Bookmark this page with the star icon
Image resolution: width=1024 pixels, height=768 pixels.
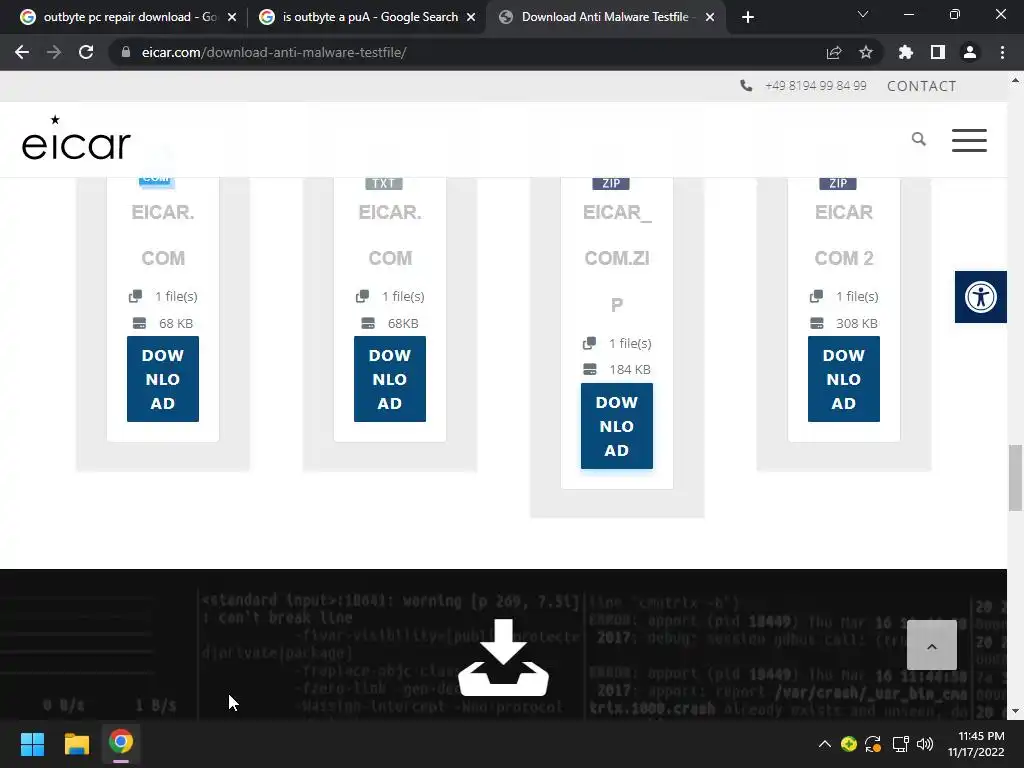(x=866, y=52)
